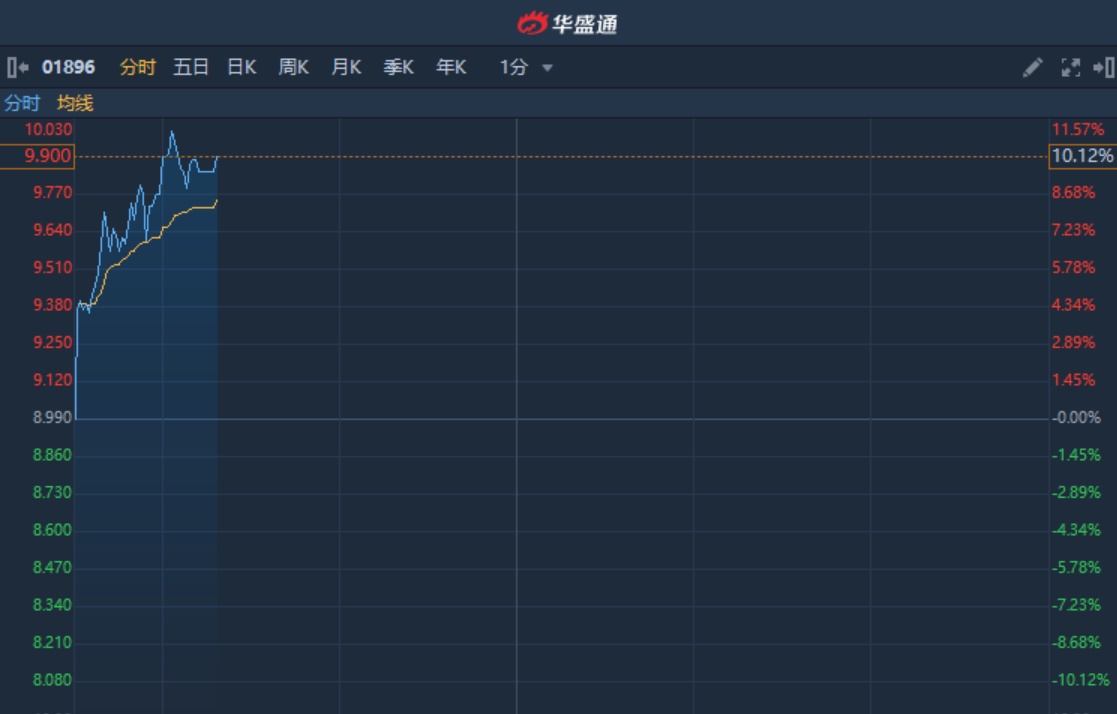Screen dimensions: 1117x714
Task: Select the pencil drawing tool
Action: [x=1032, y=68]
